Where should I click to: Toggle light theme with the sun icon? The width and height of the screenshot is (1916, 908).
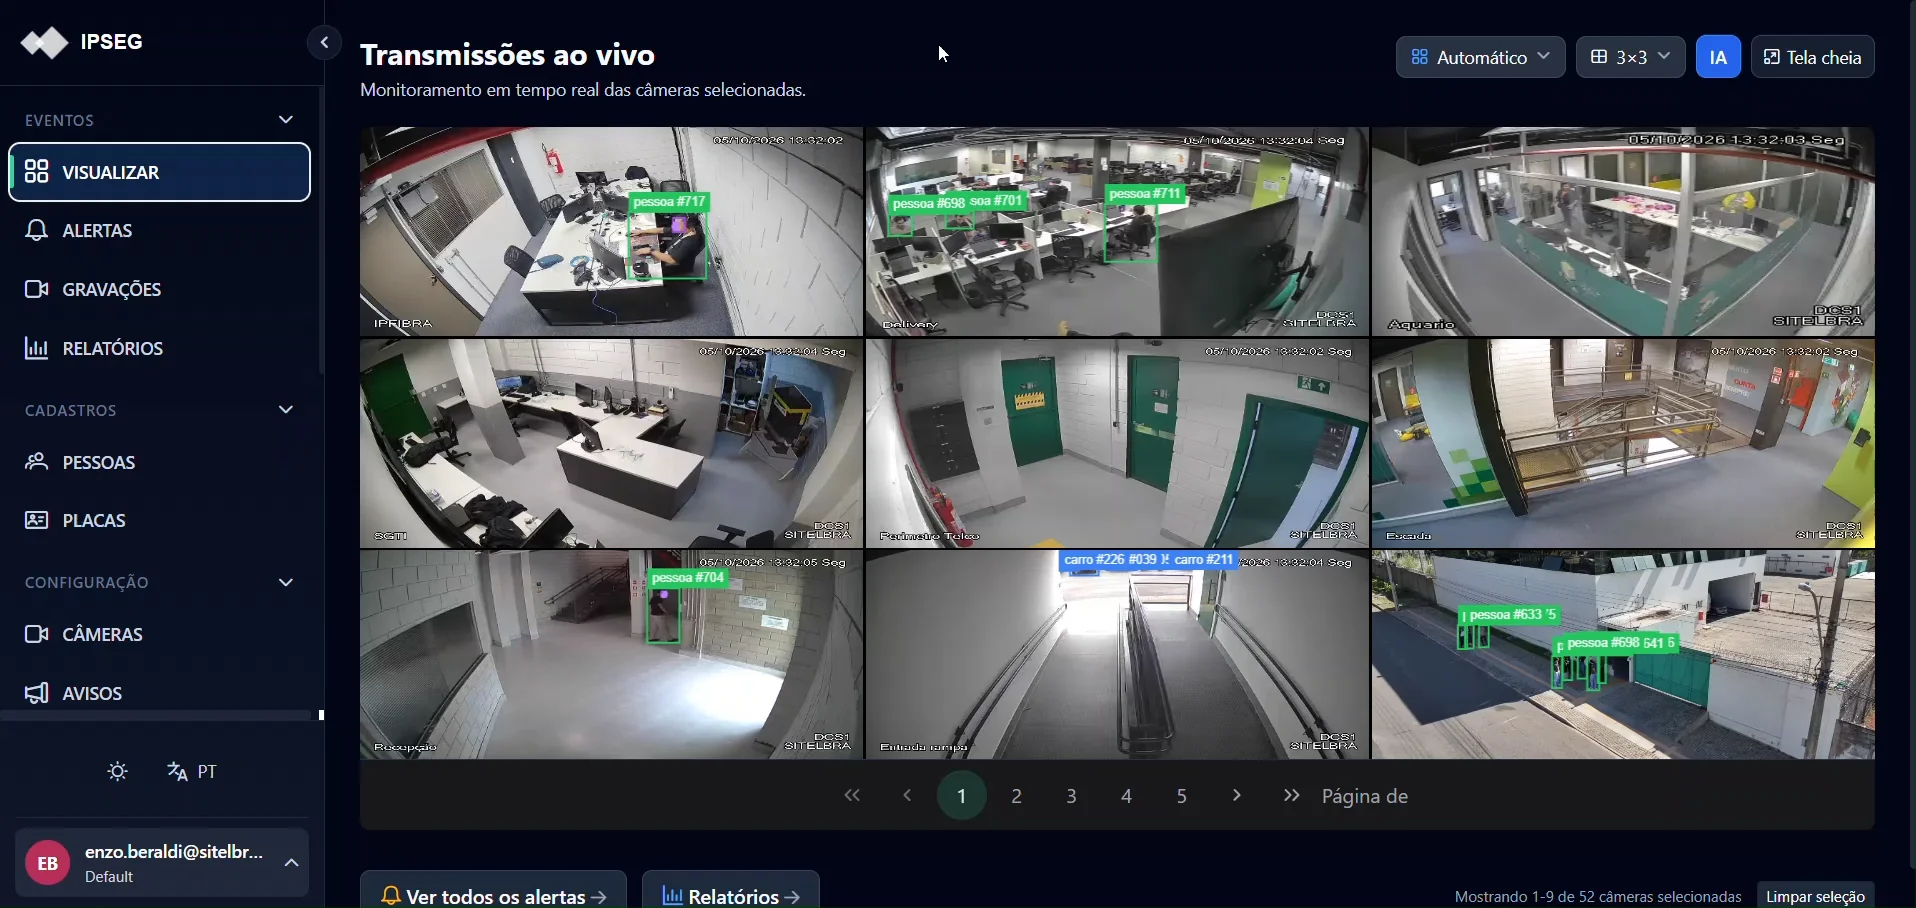(x=118, y=772)
